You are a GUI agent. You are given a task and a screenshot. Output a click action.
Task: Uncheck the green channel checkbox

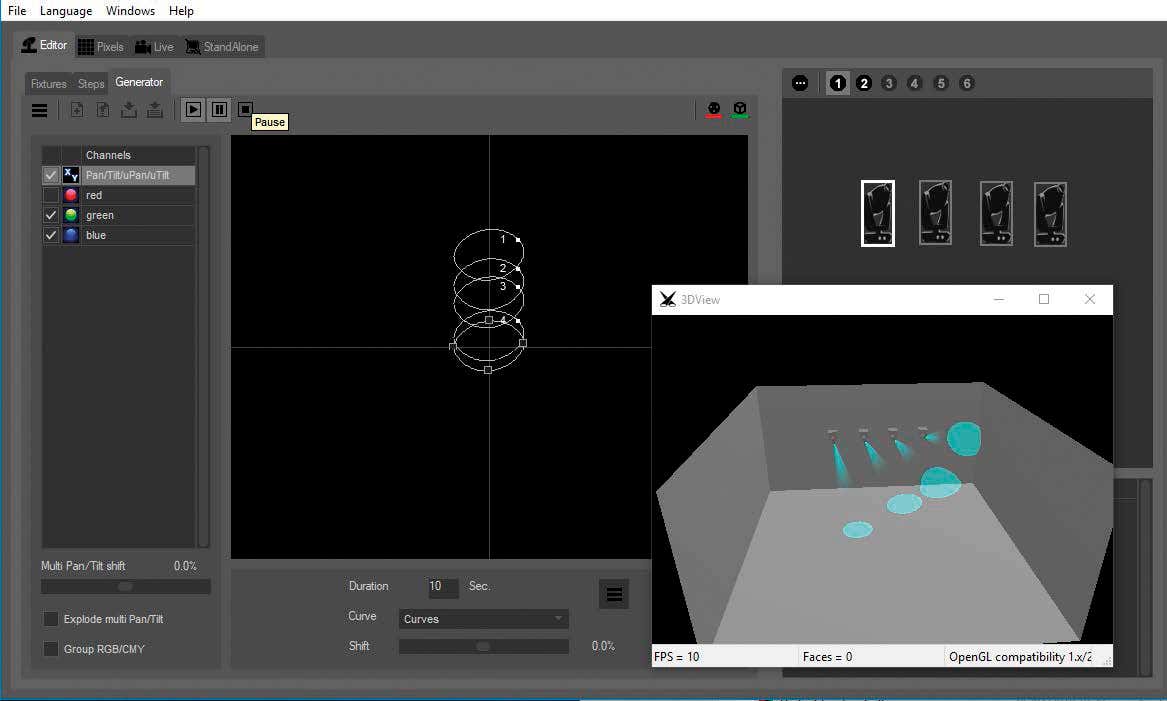[x=51, y=215]
